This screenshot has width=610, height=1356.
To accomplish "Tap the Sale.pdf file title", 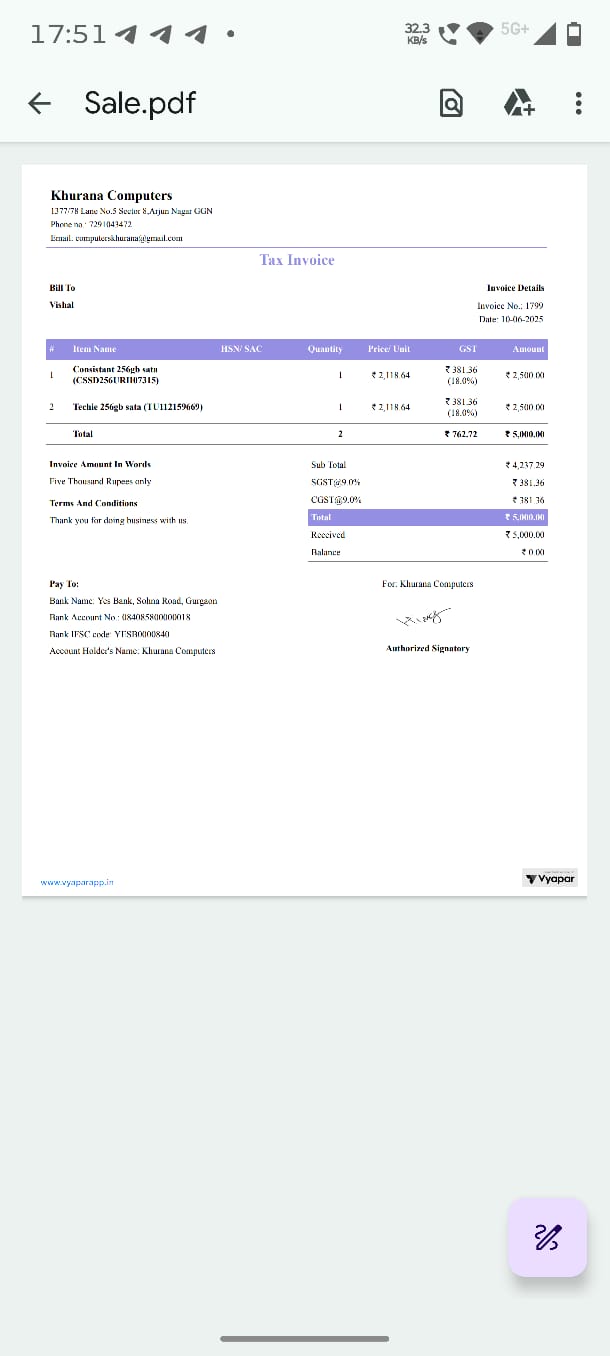I will (x=140, y=103).
